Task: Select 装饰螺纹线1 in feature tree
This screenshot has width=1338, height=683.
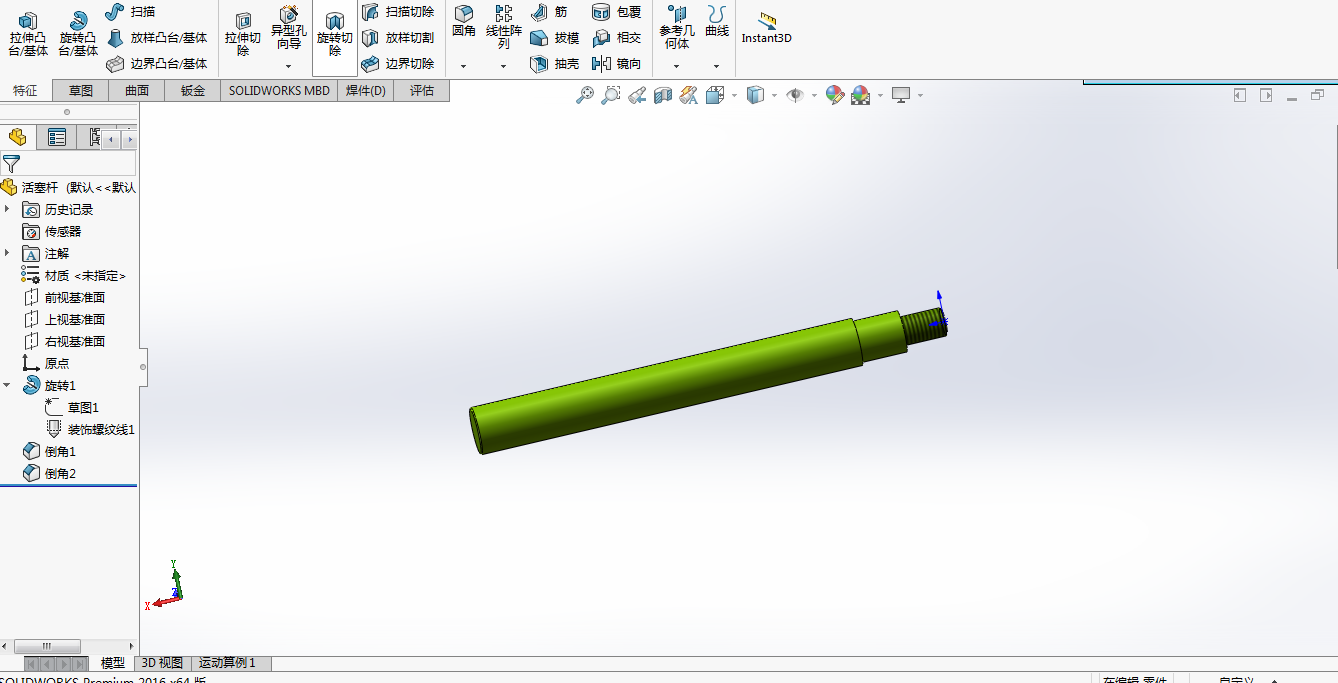Action: pos(90,429)
